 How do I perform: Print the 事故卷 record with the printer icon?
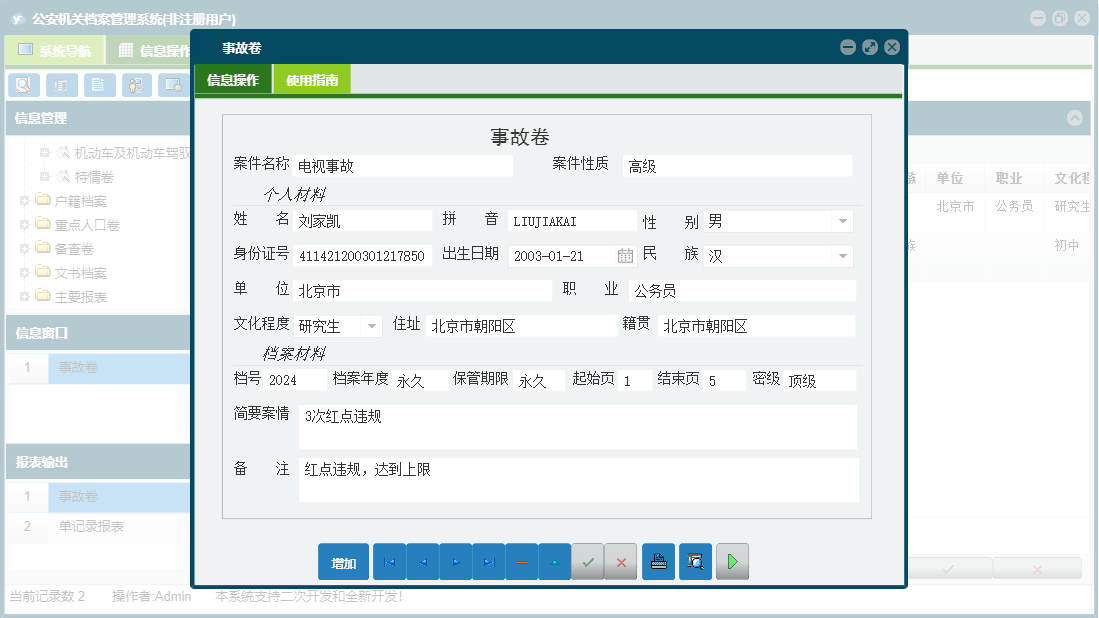[x=658, y=561]
